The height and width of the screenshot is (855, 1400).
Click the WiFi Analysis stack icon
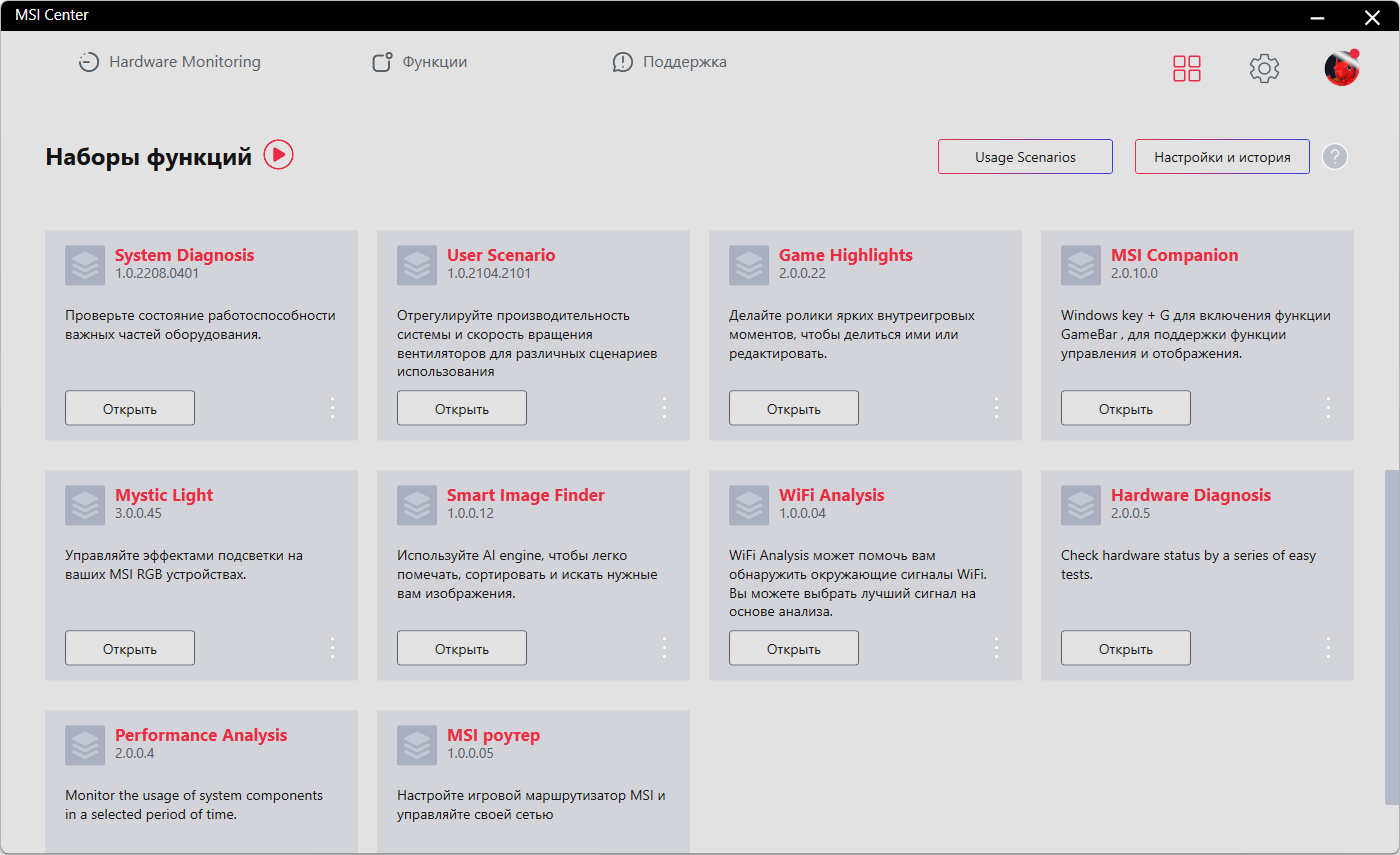coord(749,505)
